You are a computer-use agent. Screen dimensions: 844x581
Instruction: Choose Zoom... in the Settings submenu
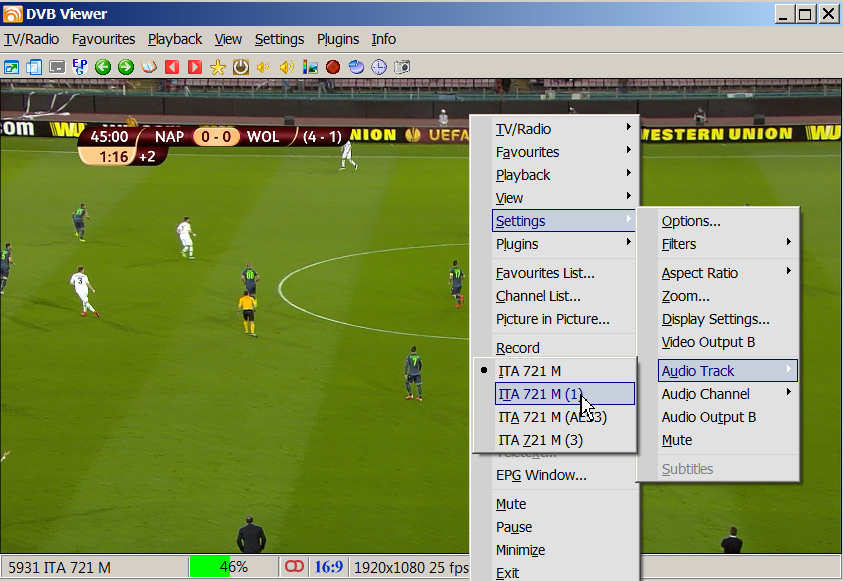728,296
